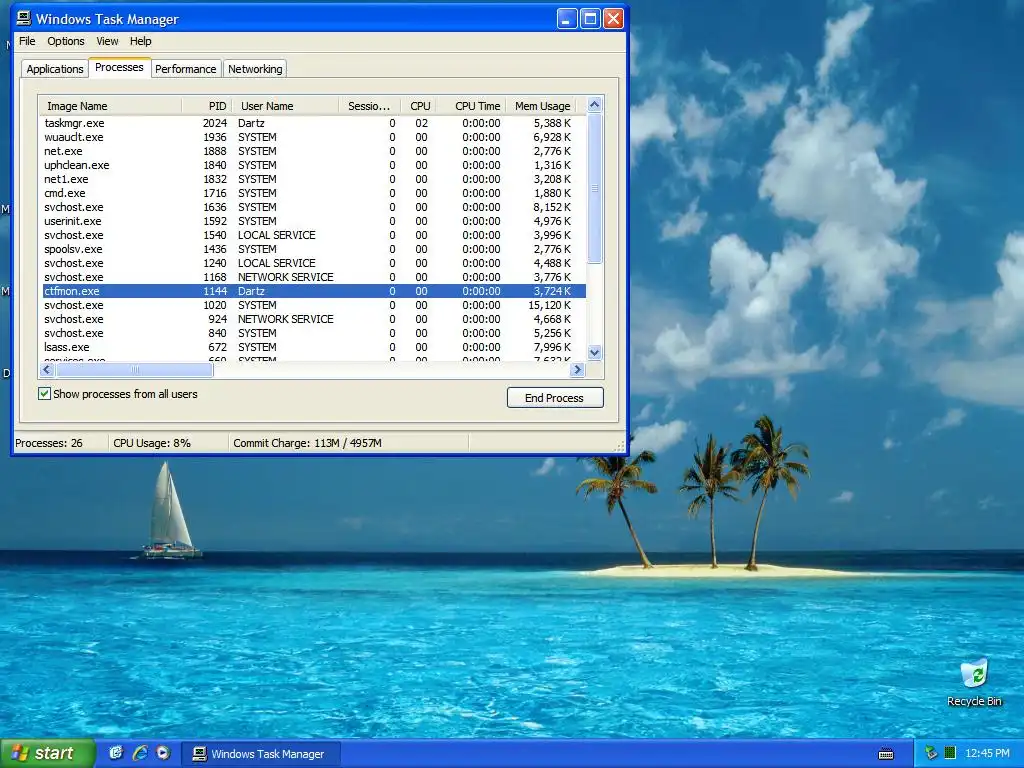Screen dimensions: 1024x768
Task: Sort by the Mem Usage column header
Action: pos(541,106)
